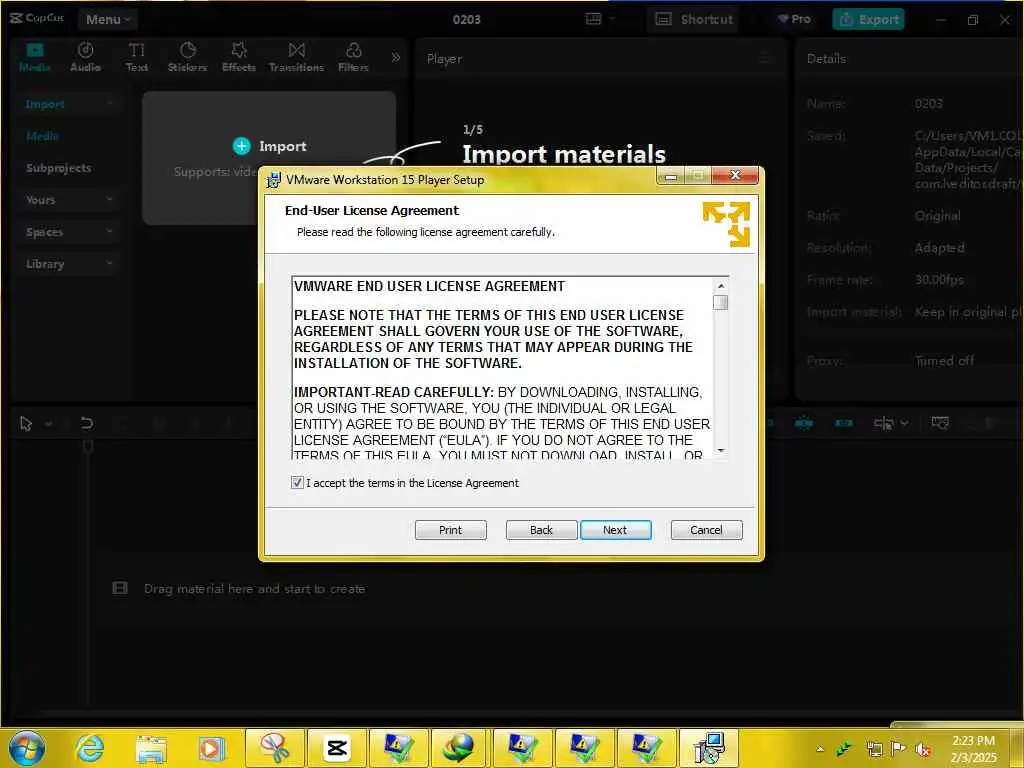
Task: Switch to CapCut from taskbar
Action: point(337,748)
